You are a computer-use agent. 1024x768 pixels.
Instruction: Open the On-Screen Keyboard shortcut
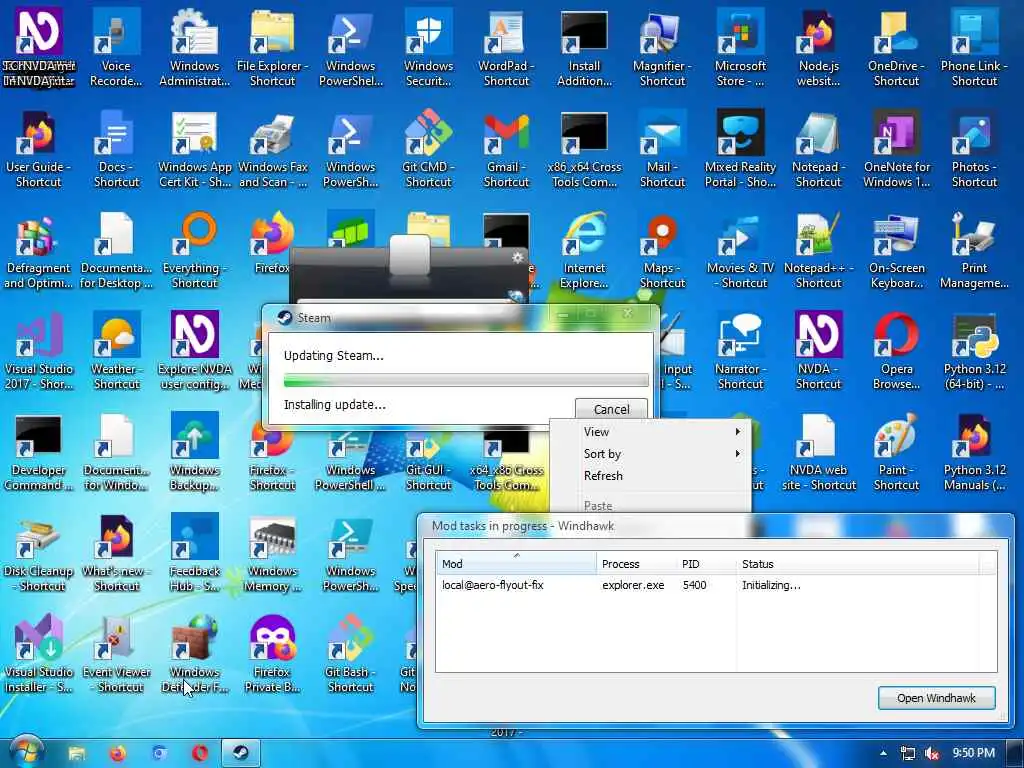pyautogui.click(x=896, y=249)
